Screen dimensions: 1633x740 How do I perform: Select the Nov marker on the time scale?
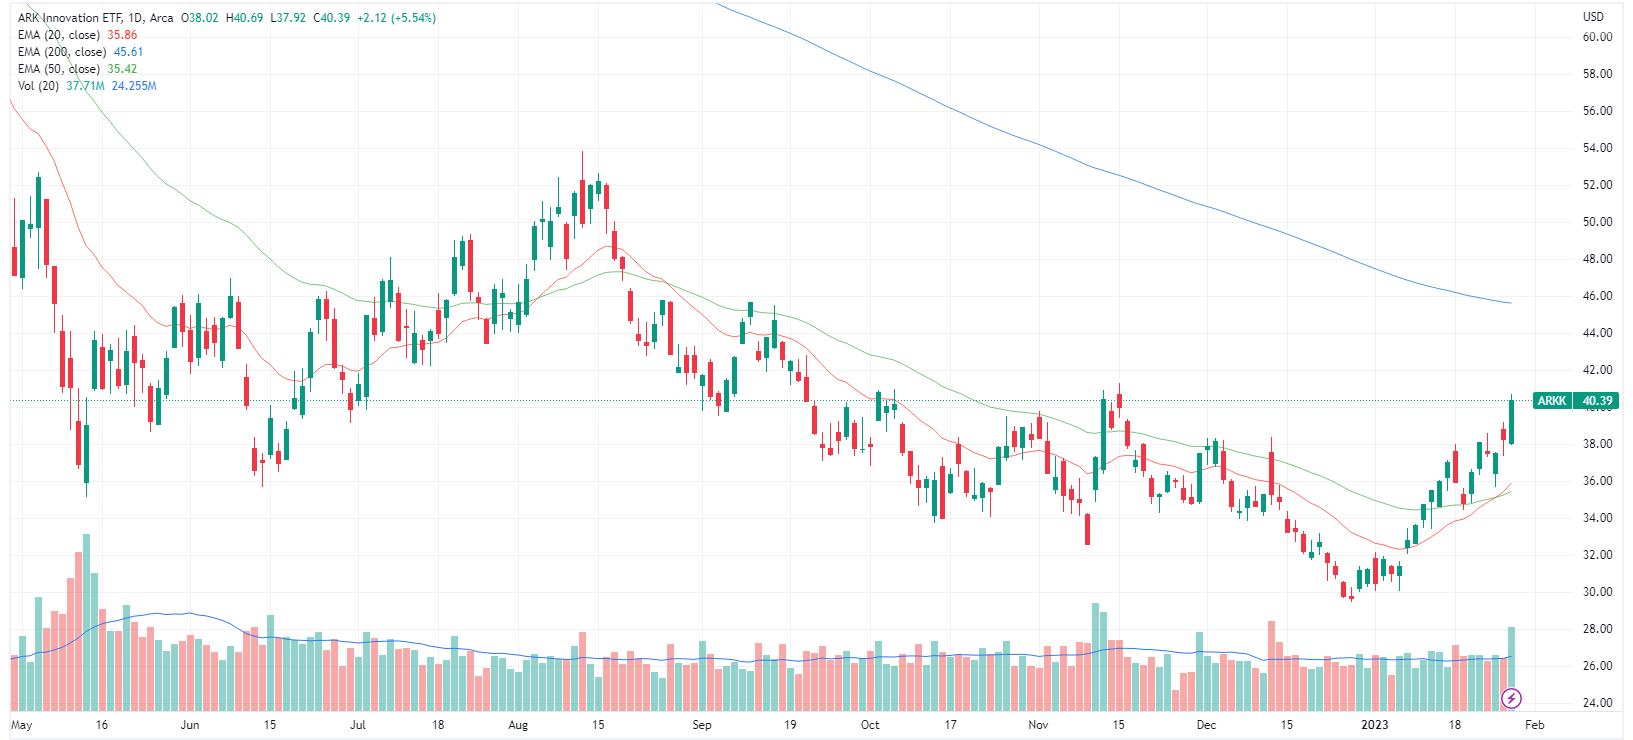1038,725
